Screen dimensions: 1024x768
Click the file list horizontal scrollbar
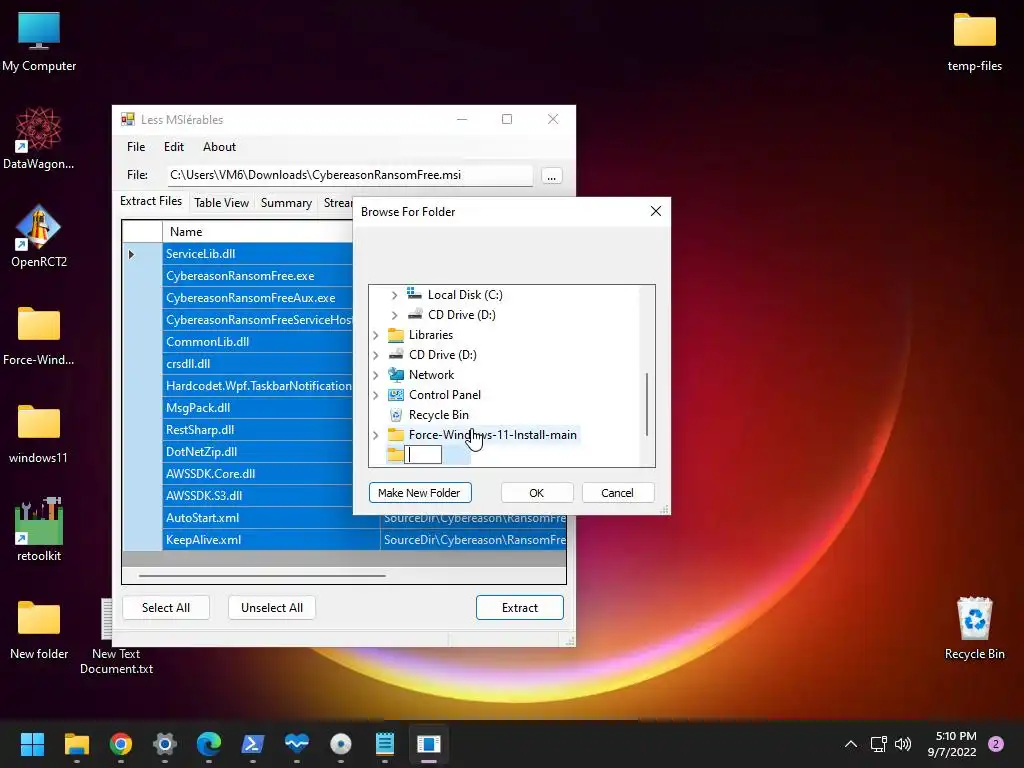tap(262, 576)
